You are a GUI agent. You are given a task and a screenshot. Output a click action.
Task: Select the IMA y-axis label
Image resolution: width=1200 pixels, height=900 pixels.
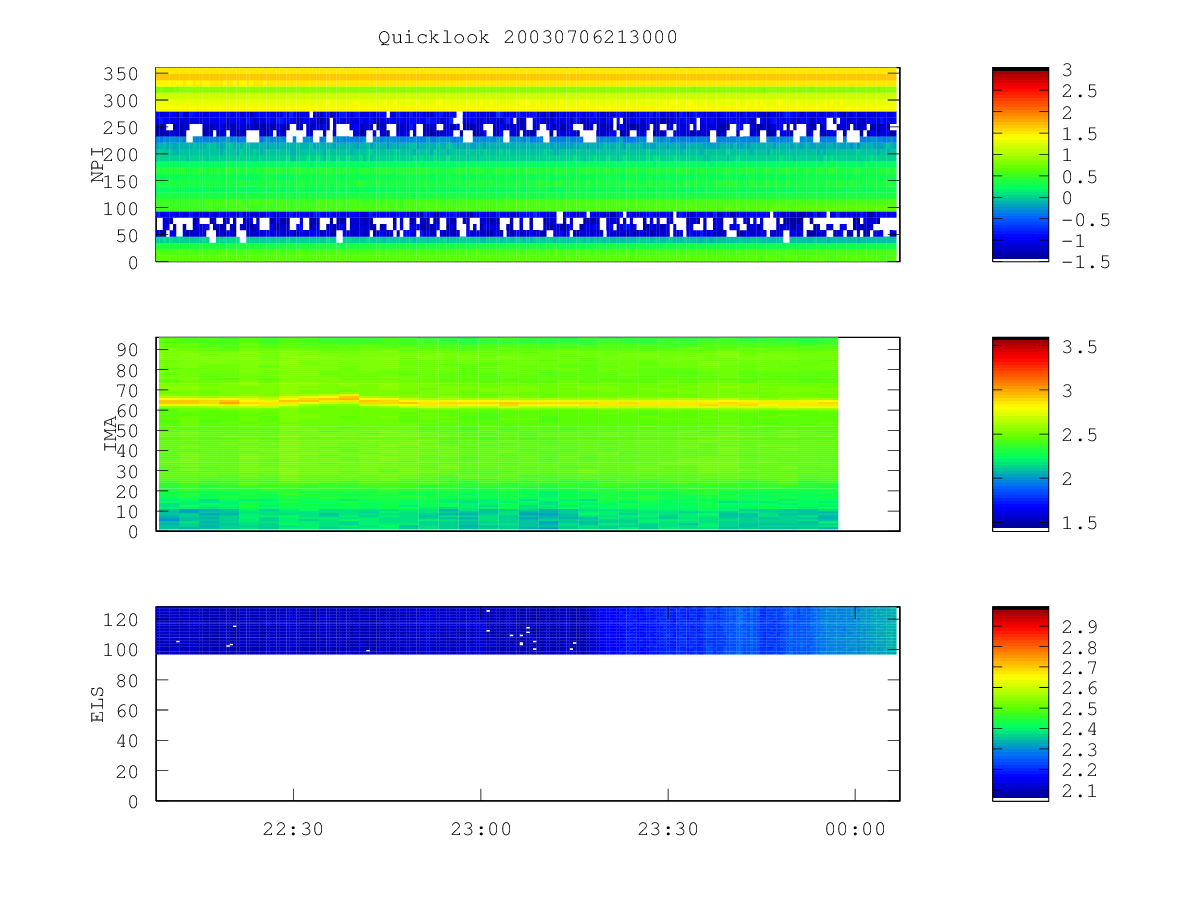[111, 434]
